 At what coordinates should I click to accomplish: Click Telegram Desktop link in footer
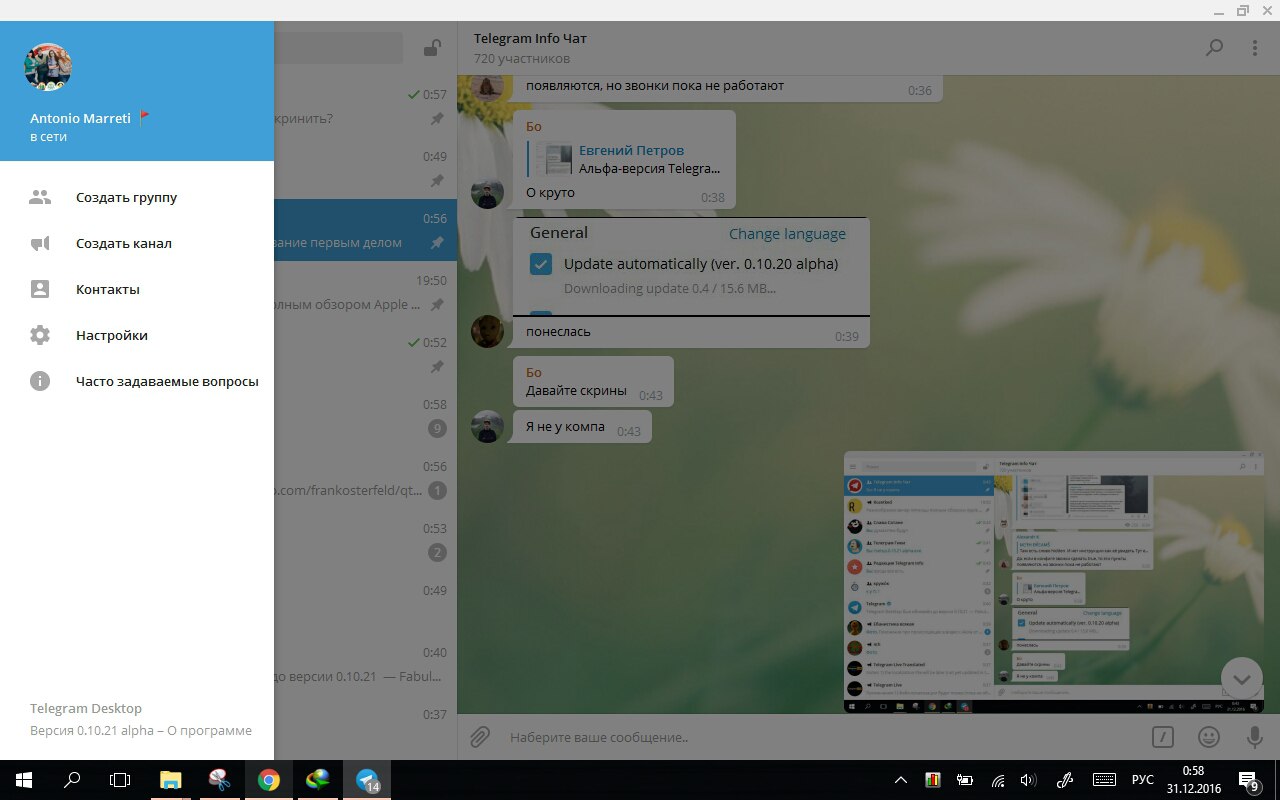click(86, 708)
